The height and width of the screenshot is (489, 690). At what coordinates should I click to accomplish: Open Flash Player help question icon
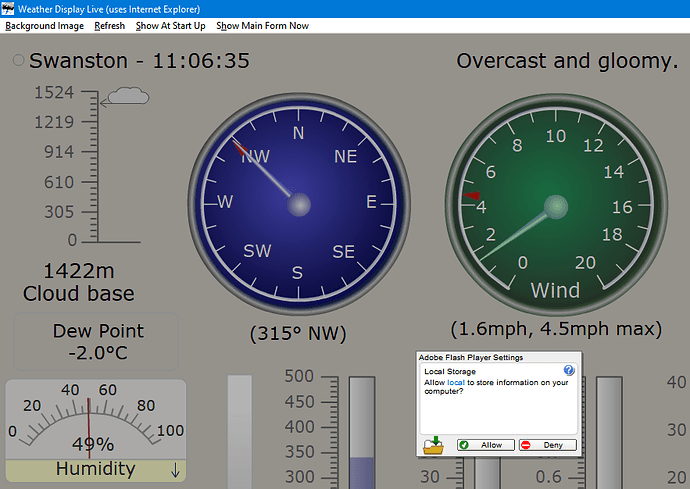pos(569,370)
